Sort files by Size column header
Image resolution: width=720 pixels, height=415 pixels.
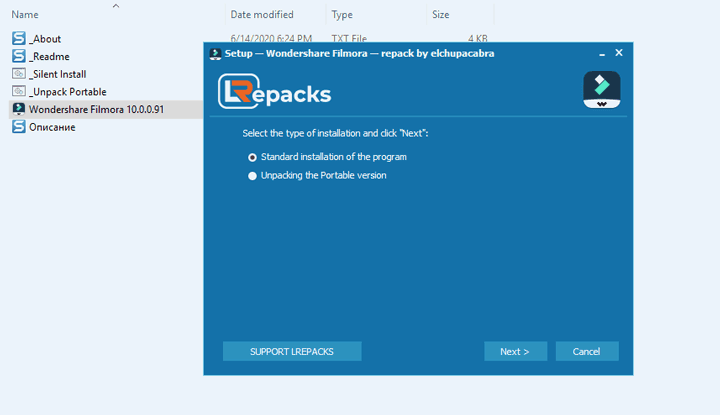pyautogui.click(x=440, y=15)
